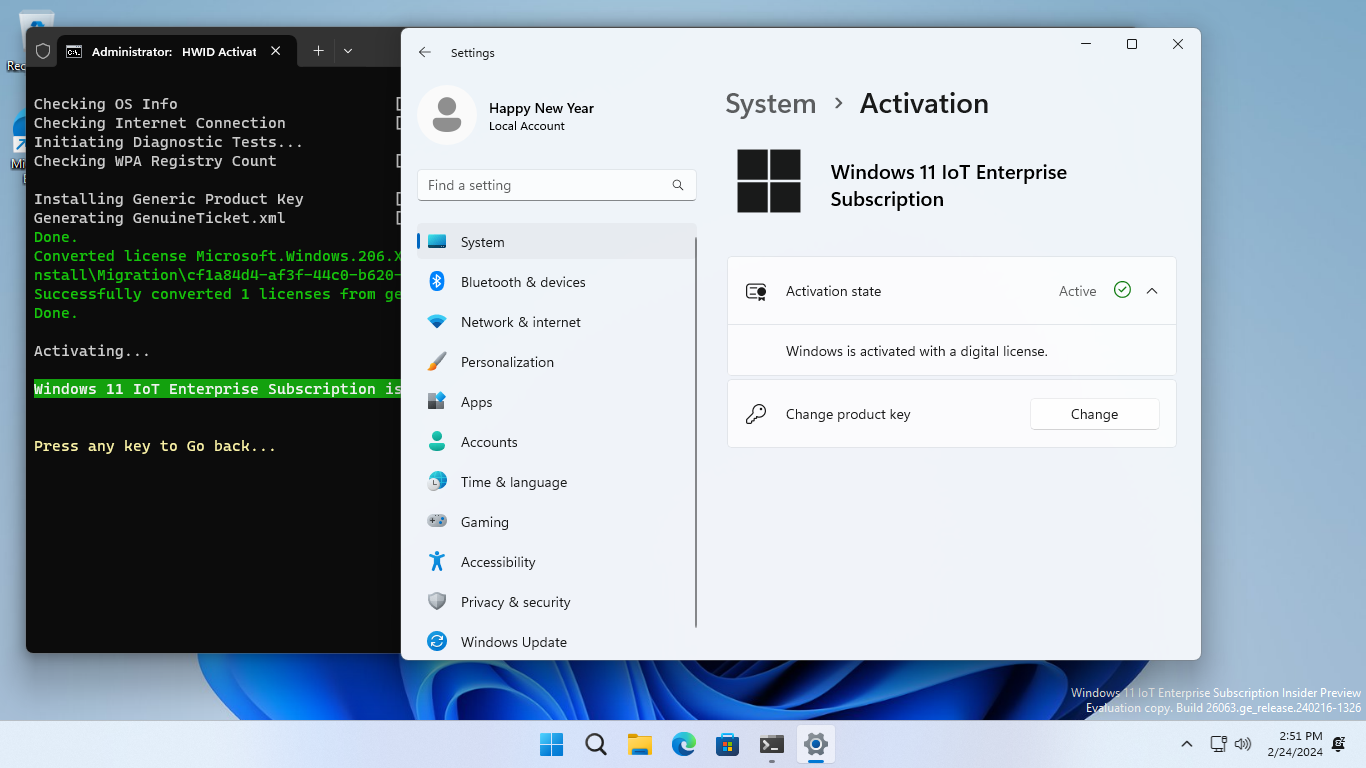Click the search magnifier in Find a setting

(678, 185)
